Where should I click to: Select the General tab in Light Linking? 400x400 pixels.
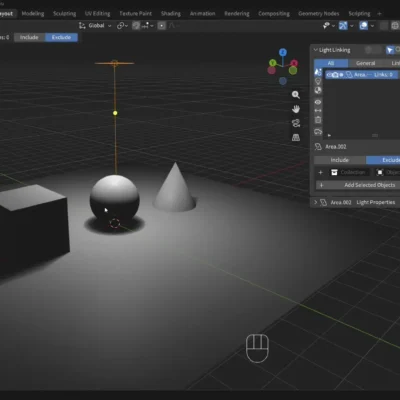[x=365, y=63]
